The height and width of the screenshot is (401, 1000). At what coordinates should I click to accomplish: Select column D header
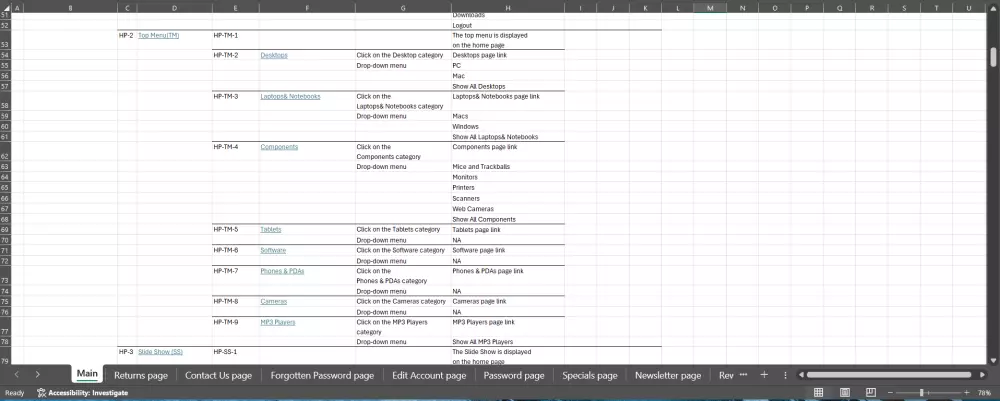174,8
